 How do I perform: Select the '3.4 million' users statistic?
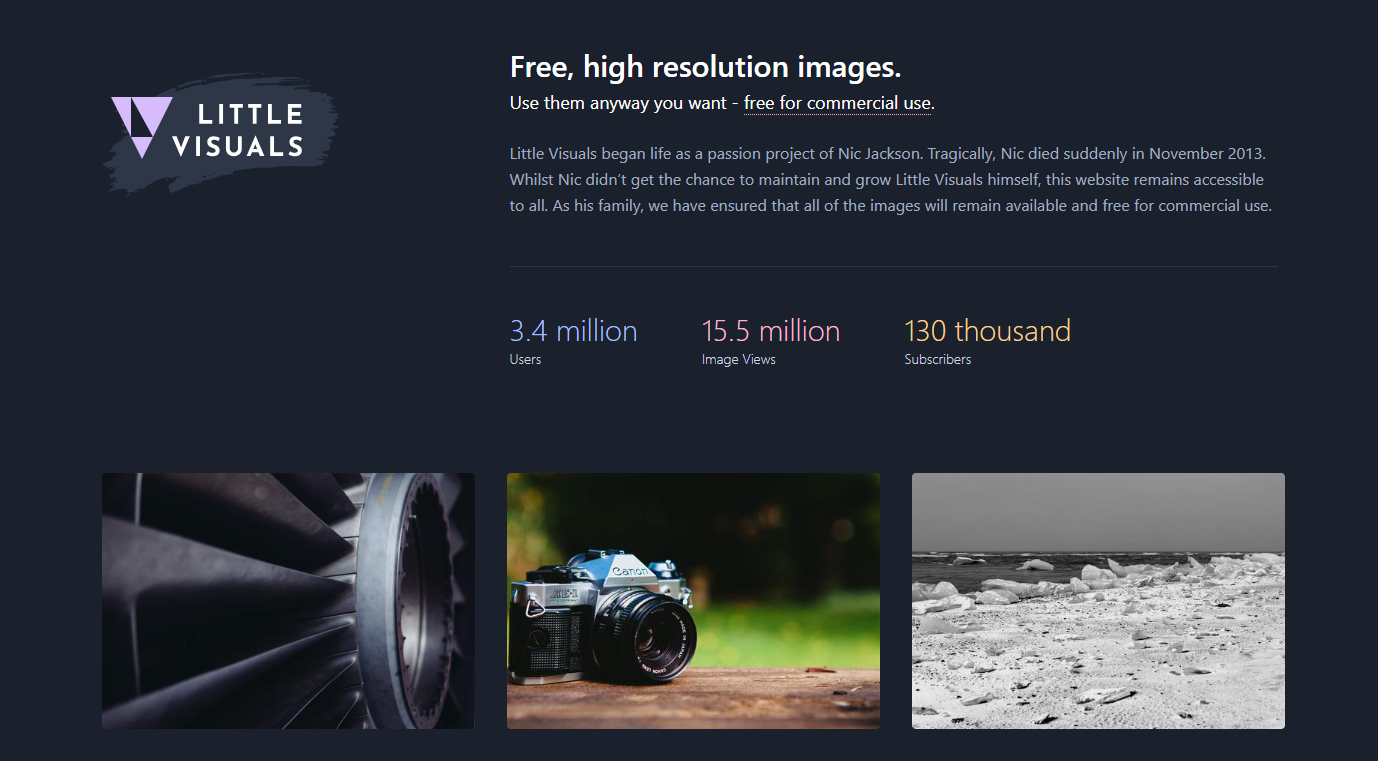click(x=573, y=330)
